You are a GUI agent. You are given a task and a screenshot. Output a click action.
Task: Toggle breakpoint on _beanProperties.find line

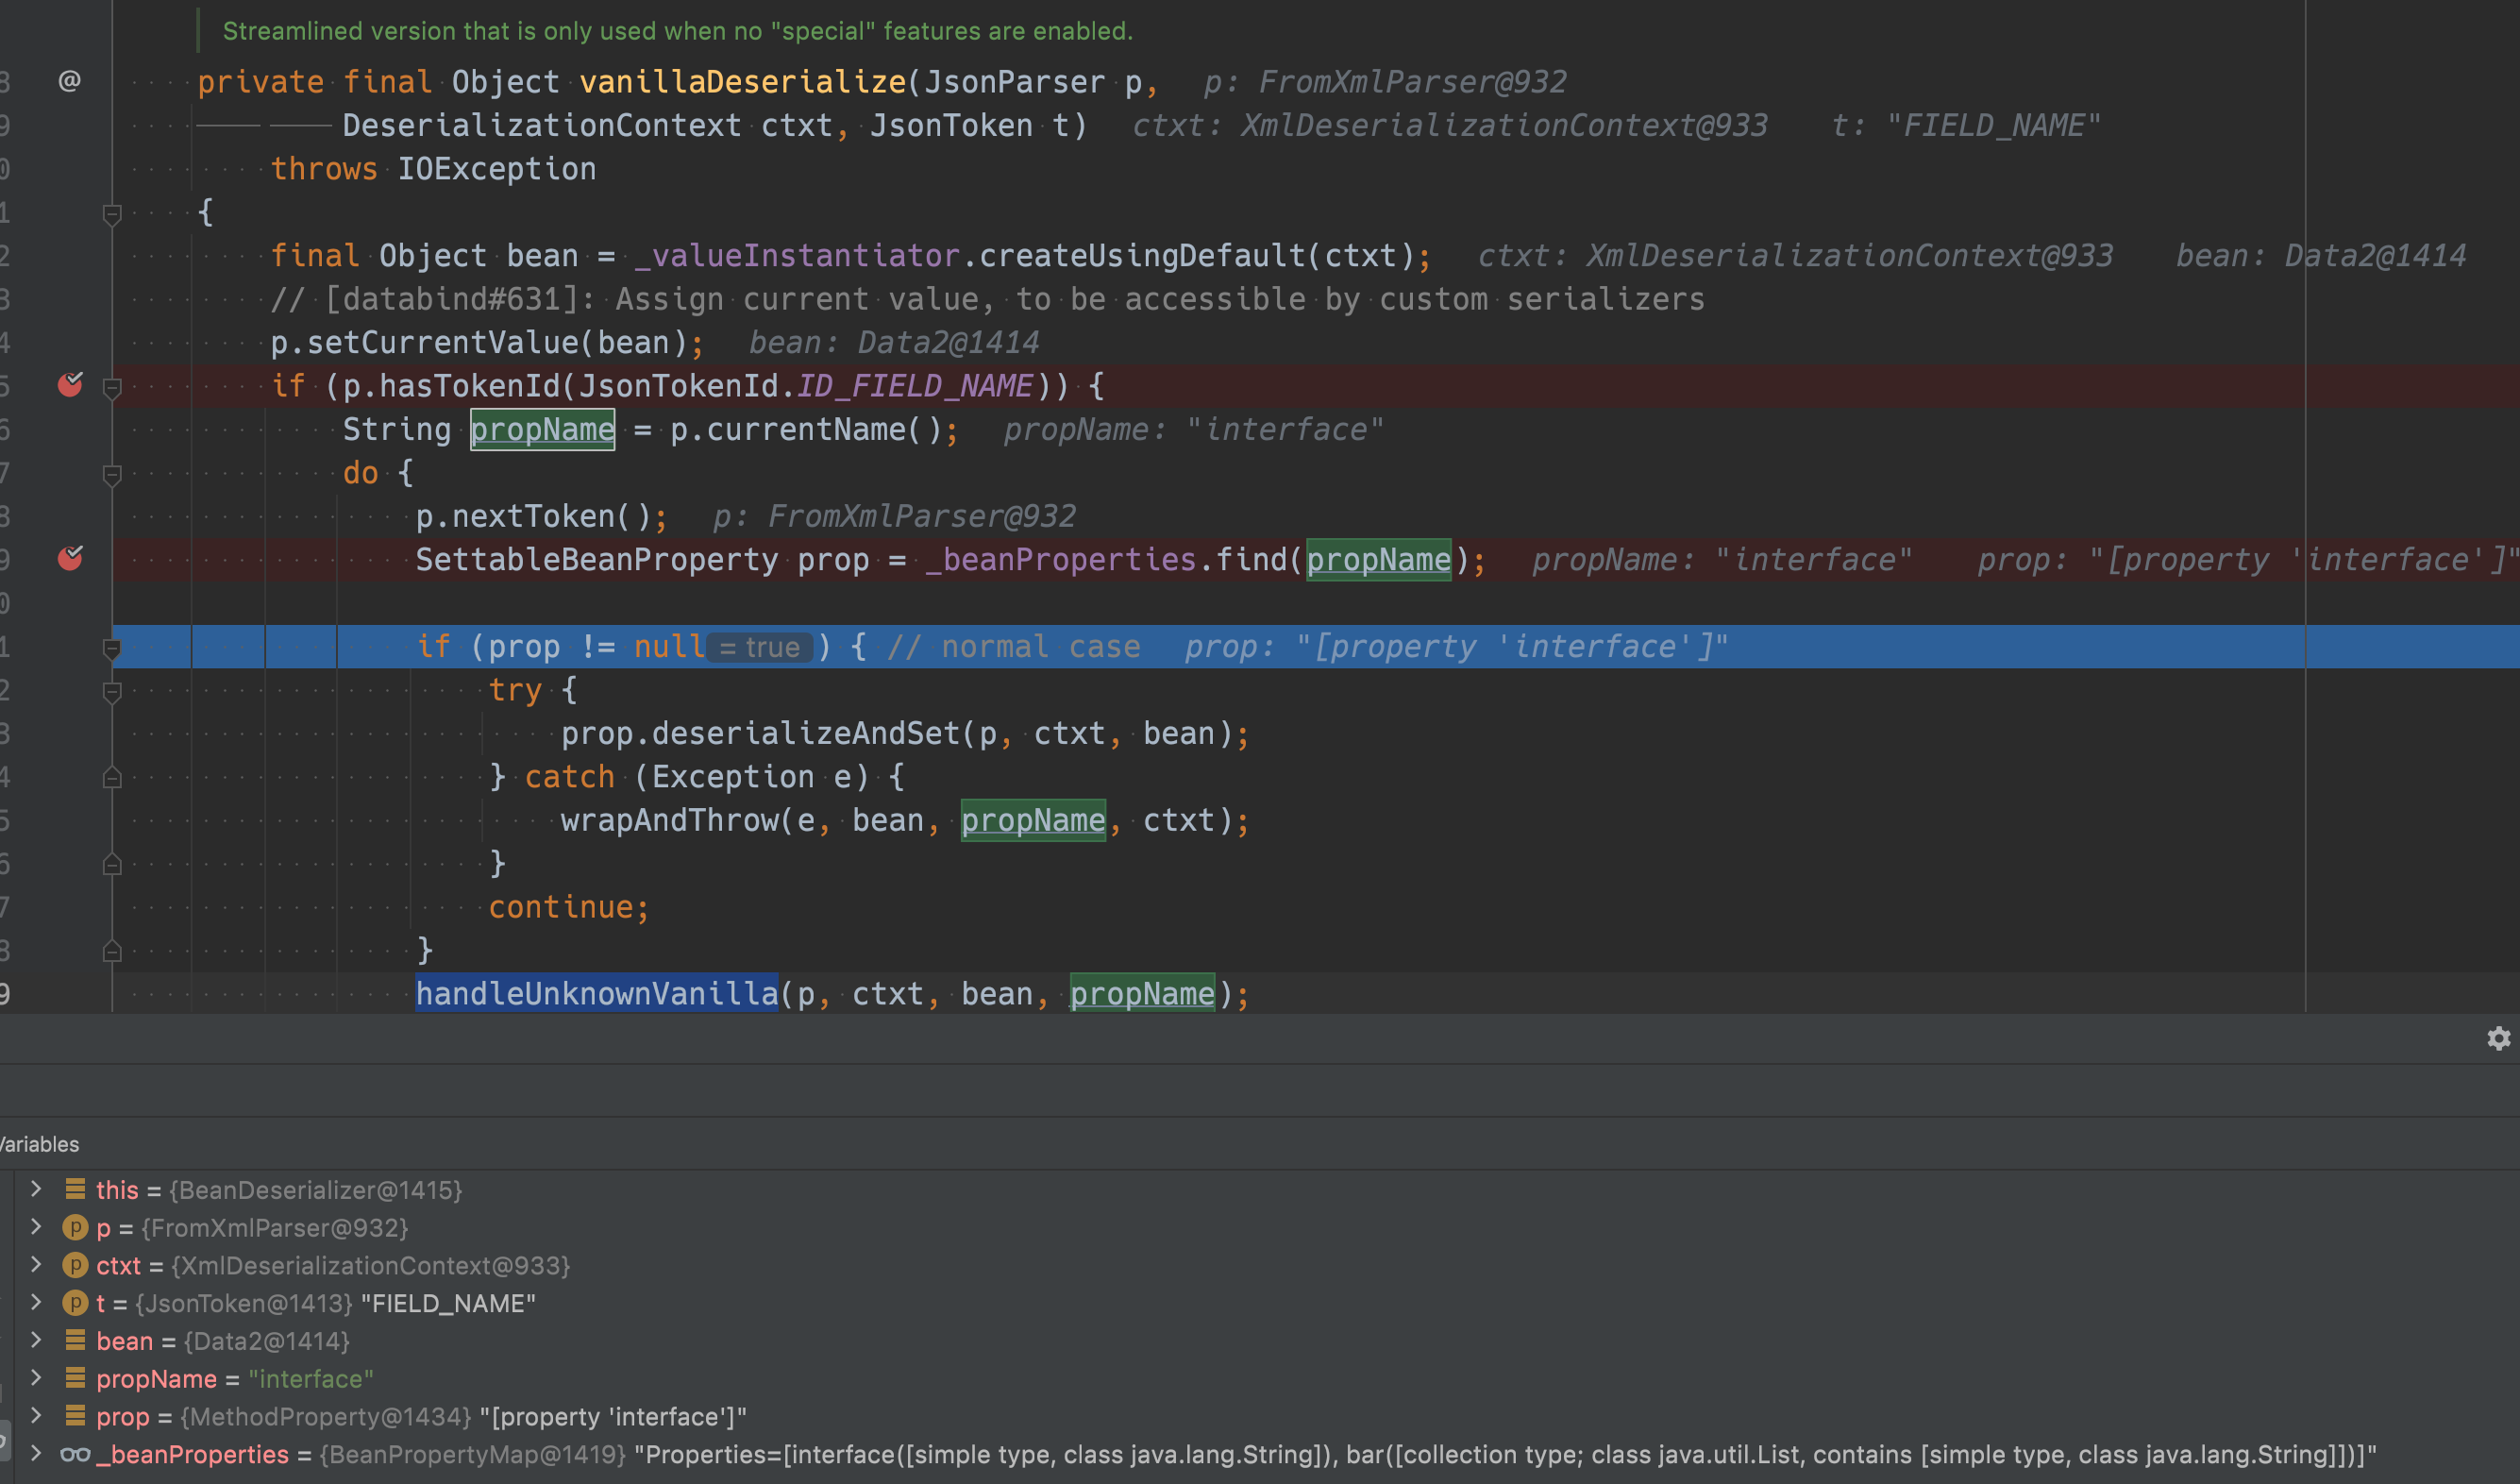70,558
